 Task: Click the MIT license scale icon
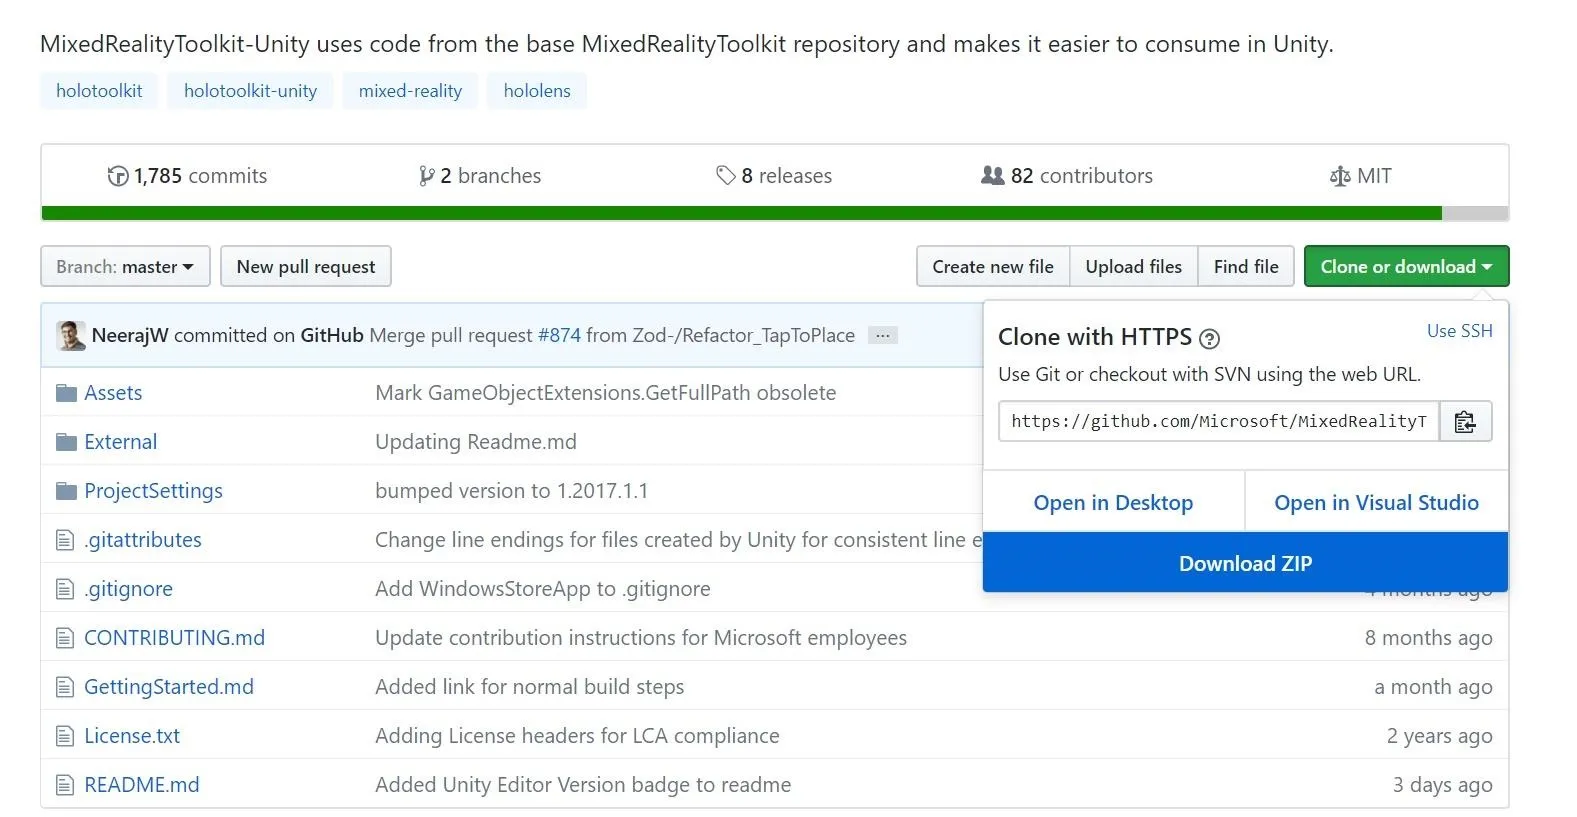[1340, 176]
